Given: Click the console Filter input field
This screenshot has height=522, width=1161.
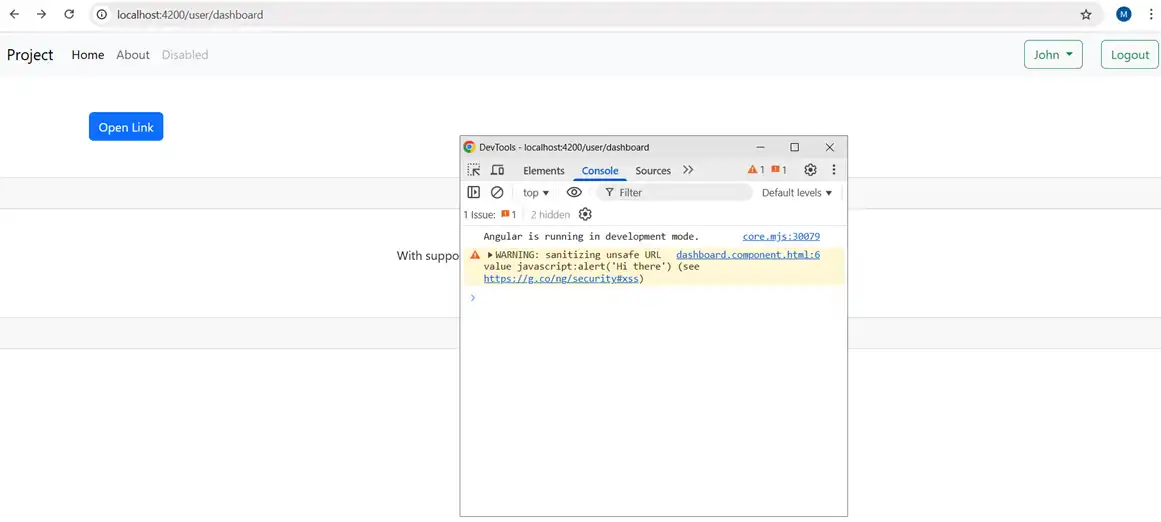Looking at the screenshot, I should (x=682, y=193).
